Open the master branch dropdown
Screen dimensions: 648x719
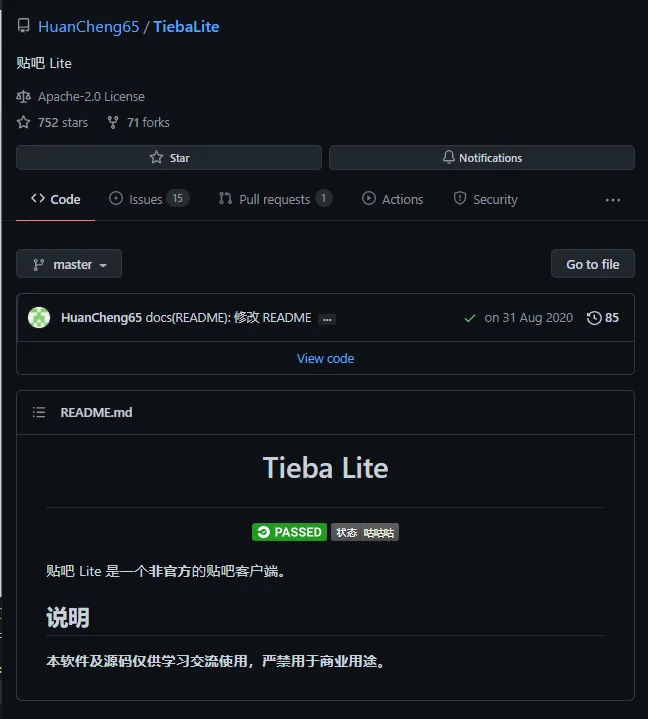coord(69,264)
